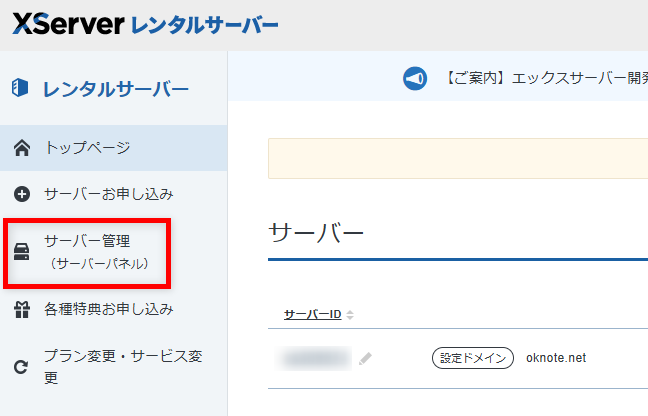Click the home icon beside トップページ

pos(21,149)
